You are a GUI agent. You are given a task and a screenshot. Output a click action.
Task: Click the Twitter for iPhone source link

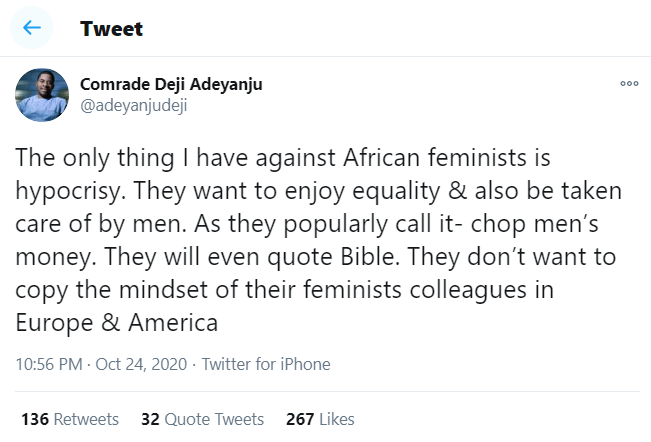point(266,365)
